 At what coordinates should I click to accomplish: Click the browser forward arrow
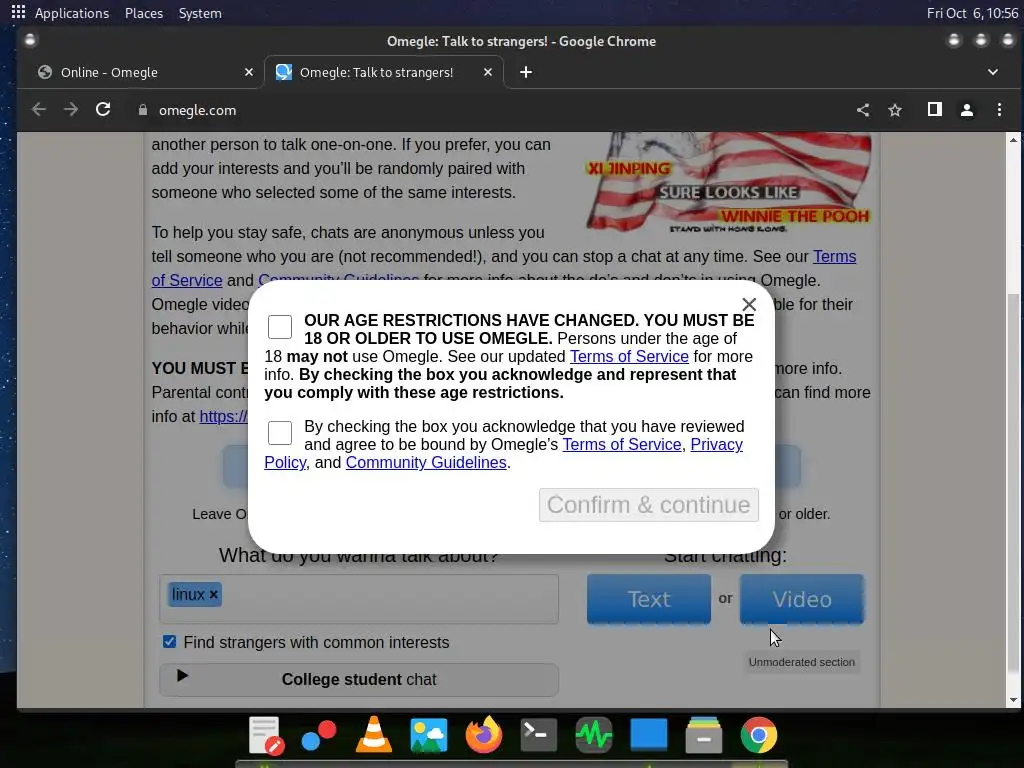tap(71, 110)
